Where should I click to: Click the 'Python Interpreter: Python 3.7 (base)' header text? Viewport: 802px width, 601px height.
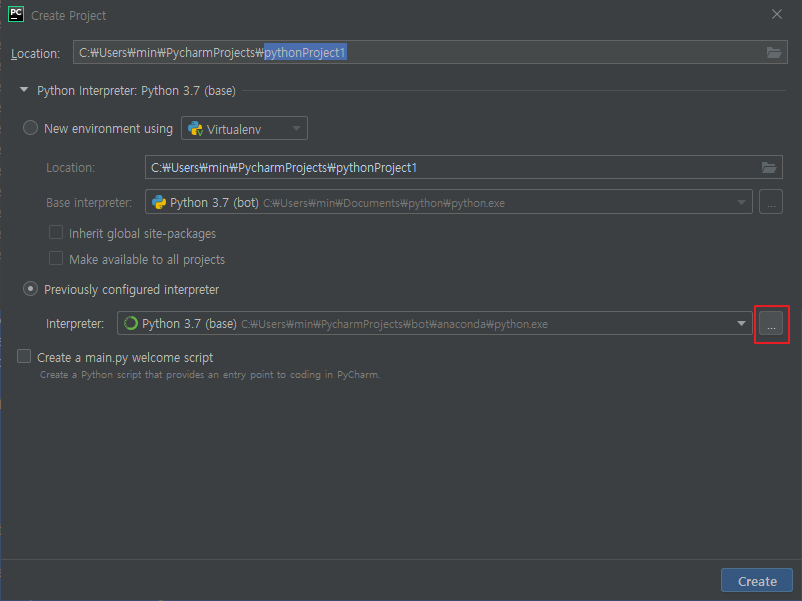(136, 91)
